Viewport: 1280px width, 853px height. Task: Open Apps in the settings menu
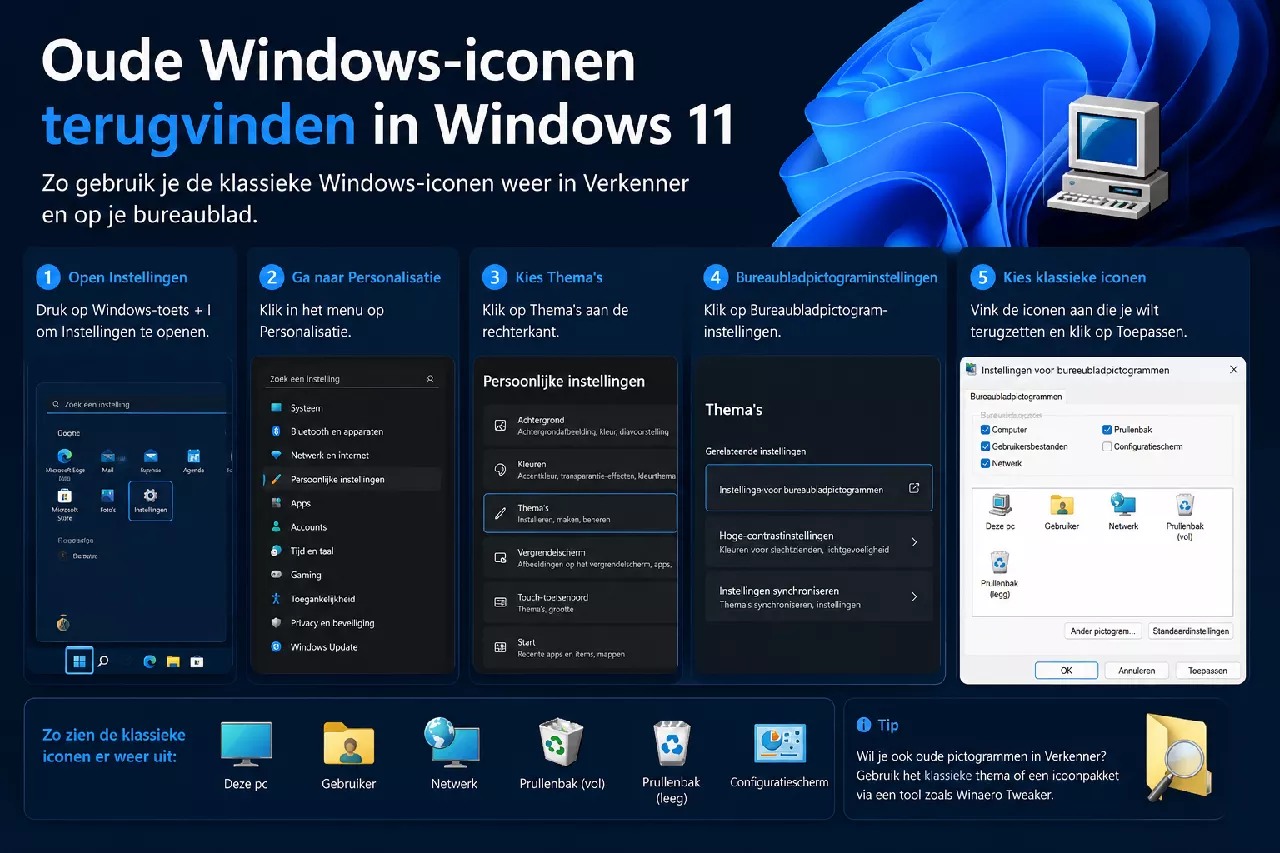tap(352, 503)
